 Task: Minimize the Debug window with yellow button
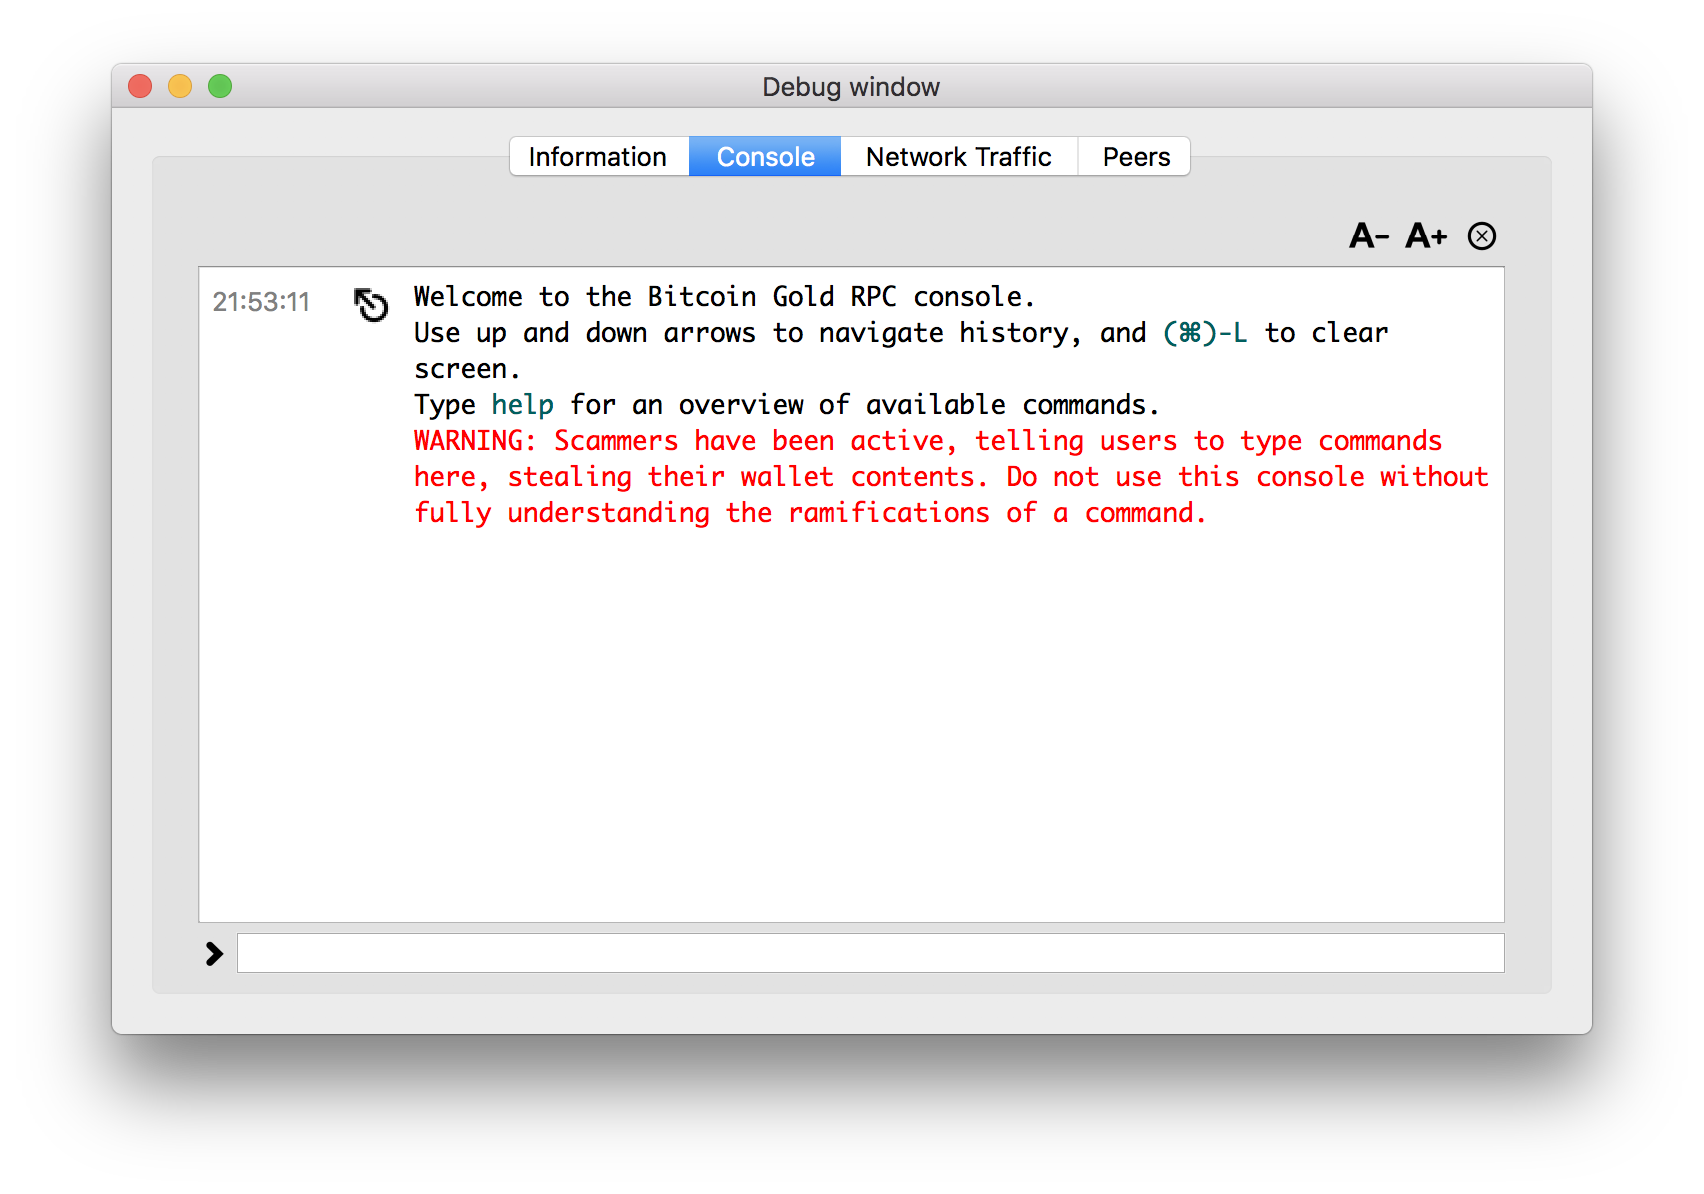coord(180,86)
